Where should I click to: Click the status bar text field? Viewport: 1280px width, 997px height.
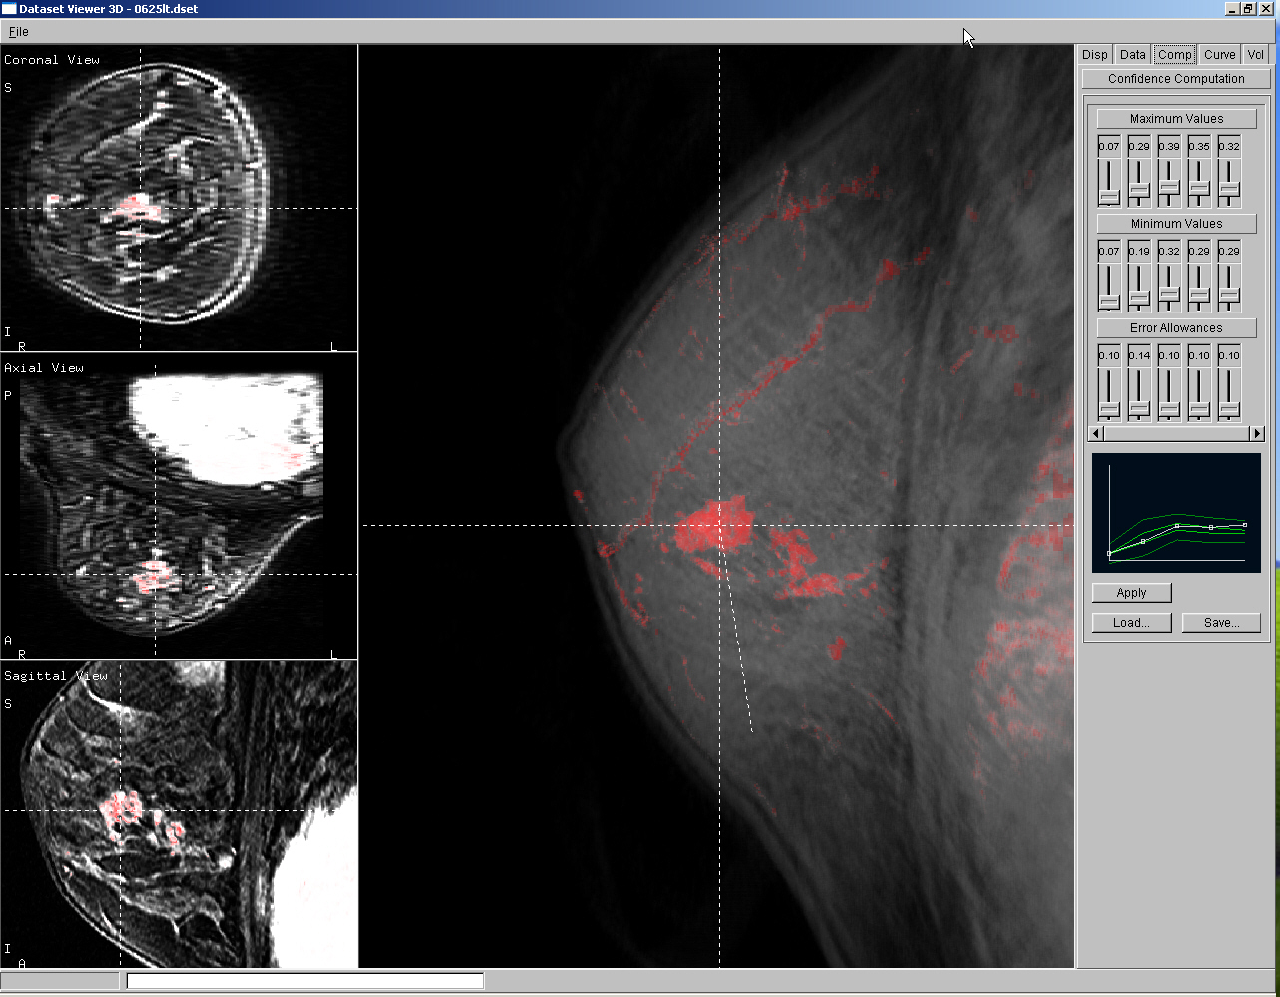coord(305,981)
